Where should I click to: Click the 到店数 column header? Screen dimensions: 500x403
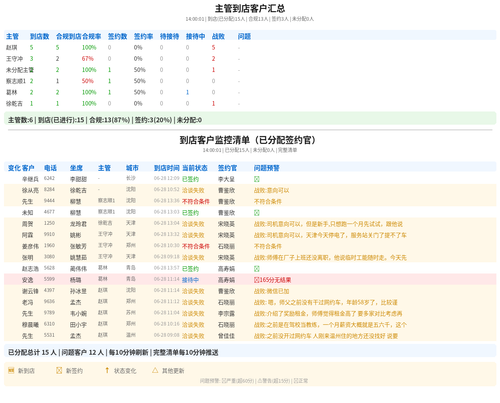point(39,36)
